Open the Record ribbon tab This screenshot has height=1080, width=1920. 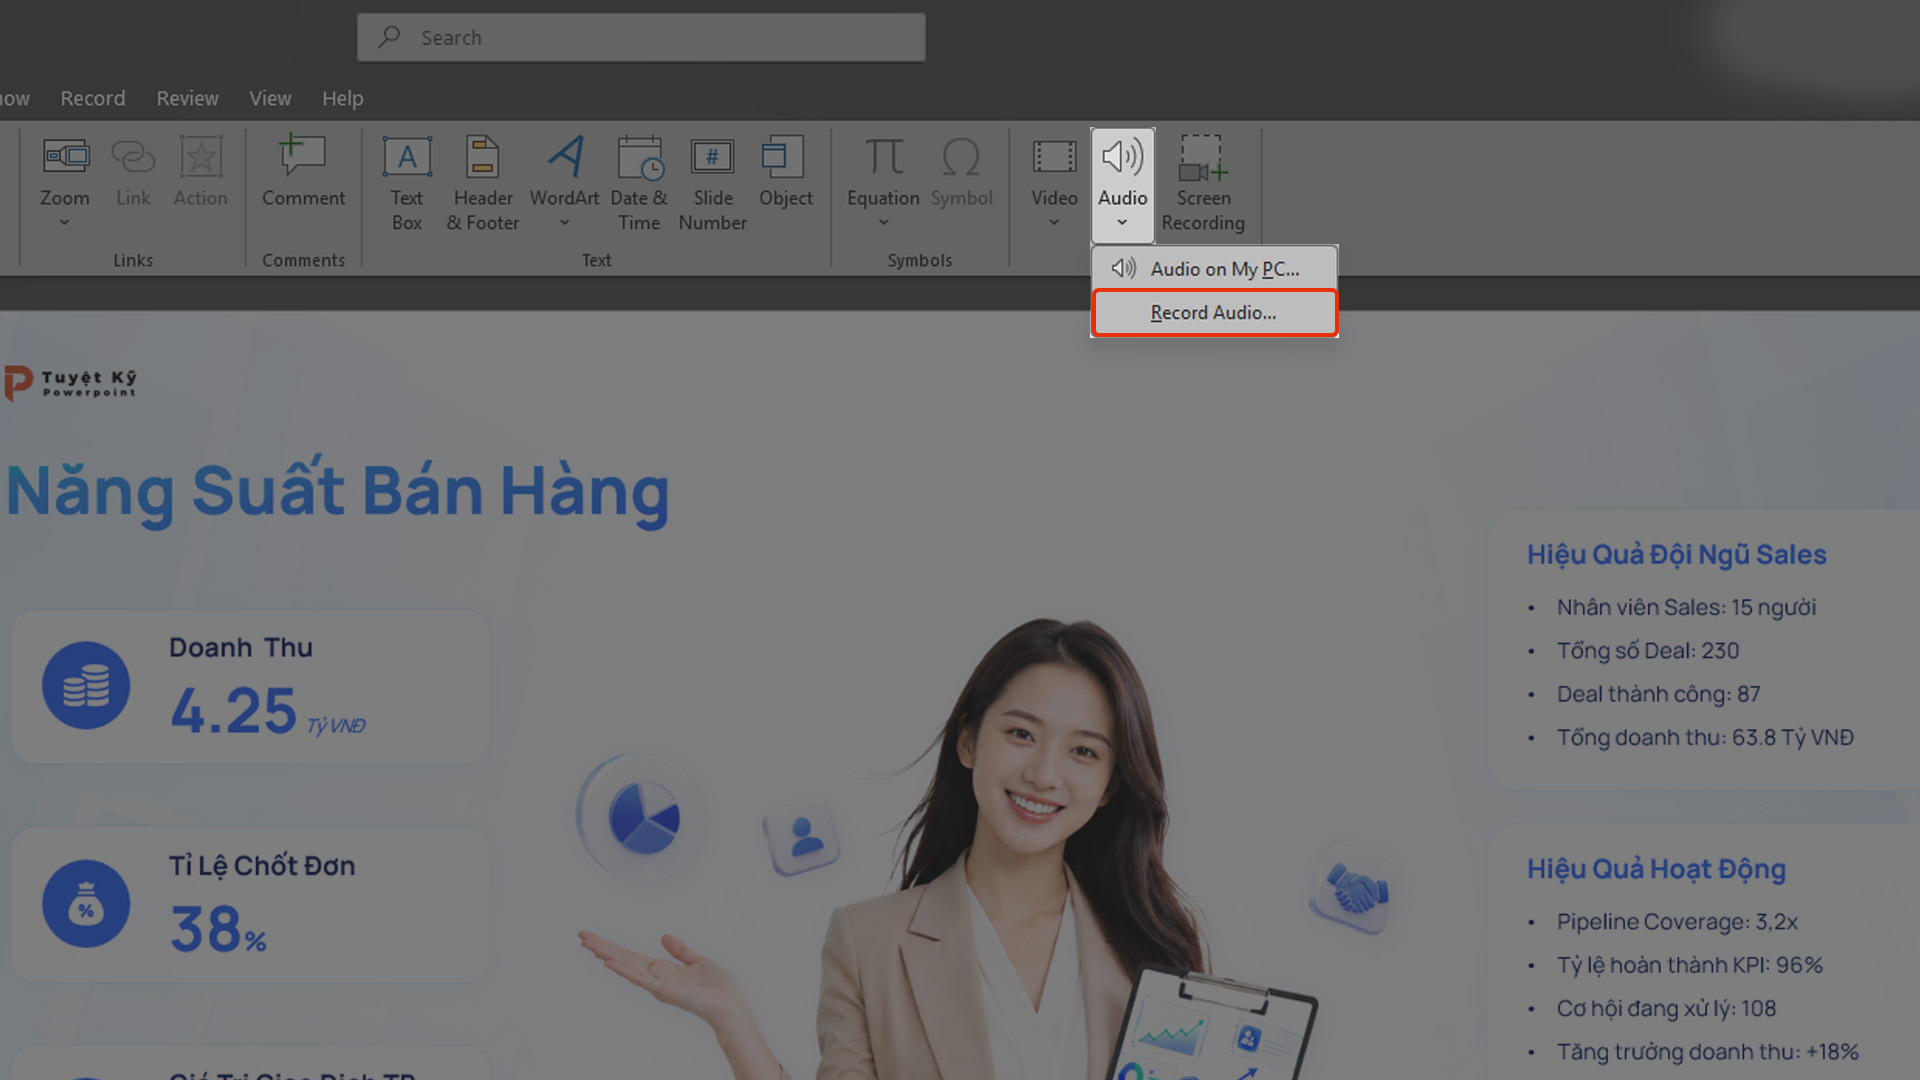point(93,98)
